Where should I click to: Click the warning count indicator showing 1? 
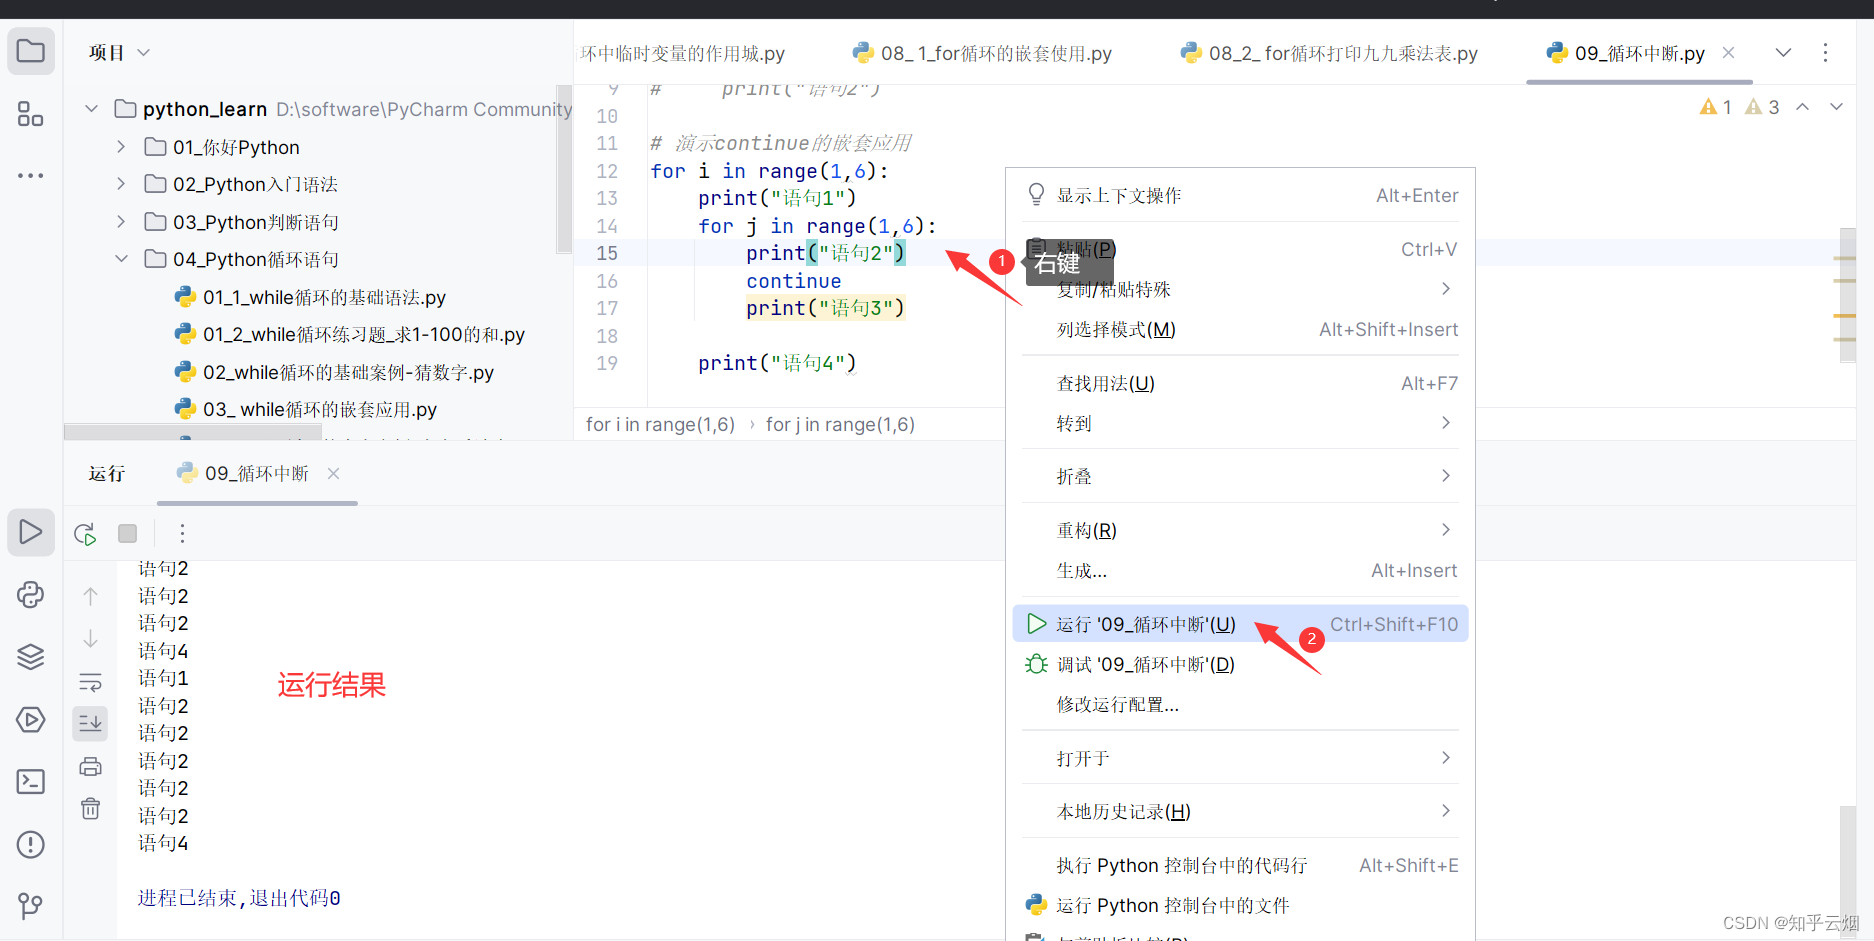coord(1716,107)
